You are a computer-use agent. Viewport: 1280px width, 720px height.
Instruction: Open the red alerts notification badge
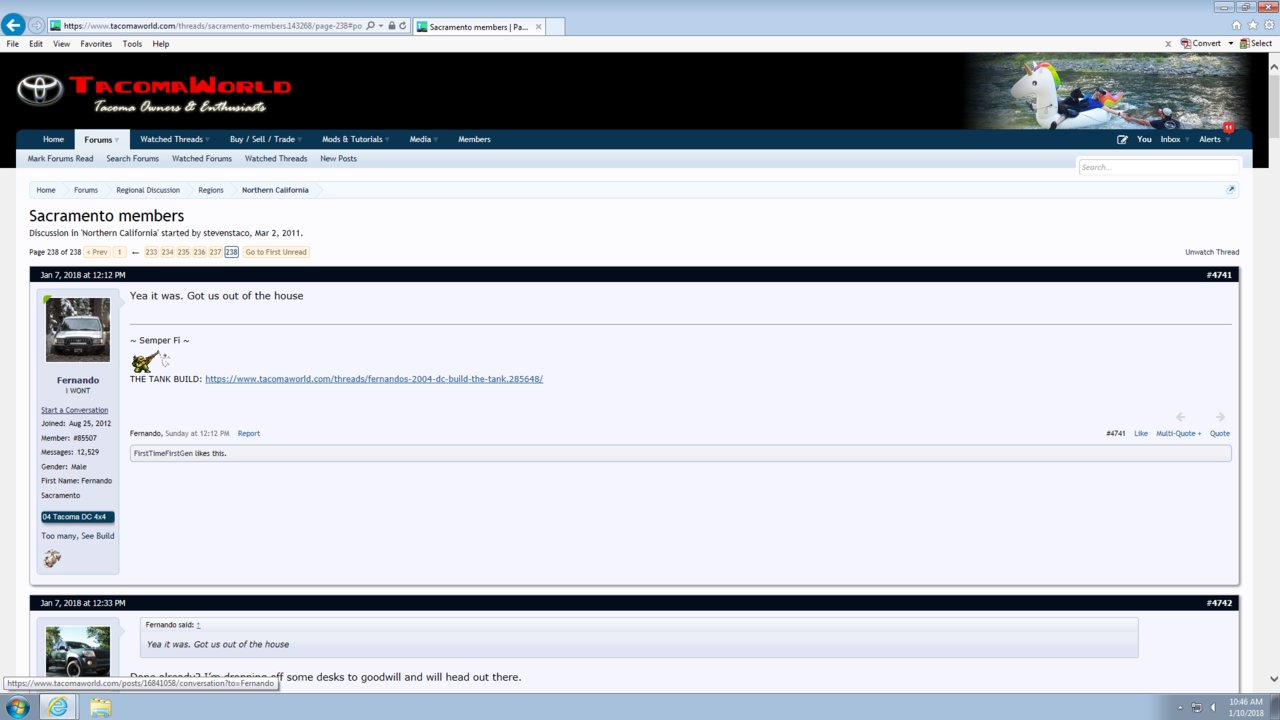(x=1228, y=128)
